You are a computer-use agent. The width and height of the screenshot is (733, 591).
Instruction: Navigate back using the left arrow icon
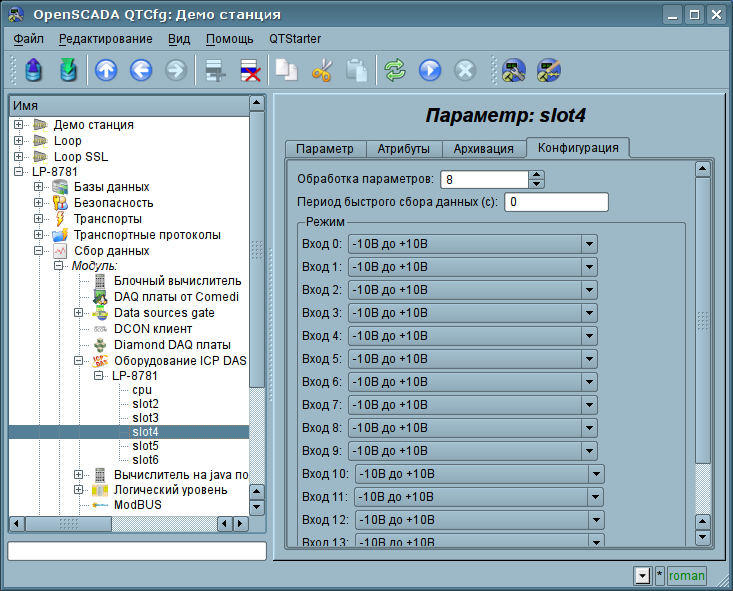click(x=141, y=70)
